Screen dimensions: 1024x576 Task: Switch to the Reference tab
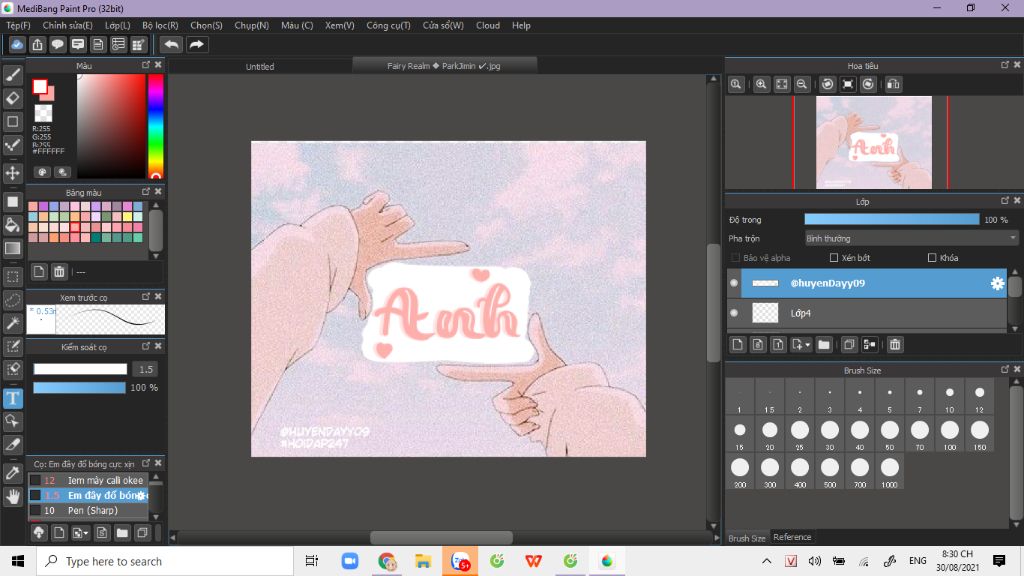[x=792, y=537]
